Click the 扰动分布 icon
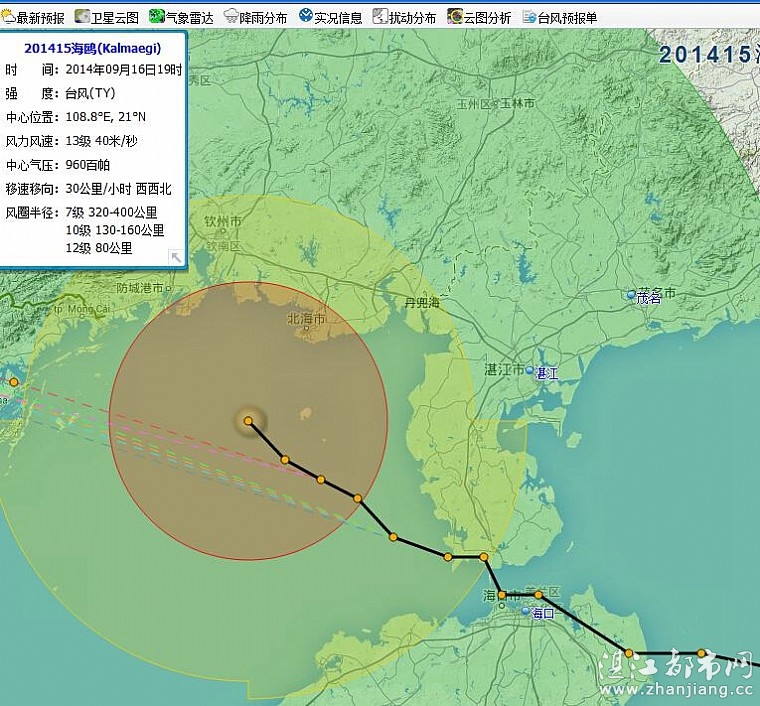The width and height of the screenshot is (760, 706). coord(380,17)
